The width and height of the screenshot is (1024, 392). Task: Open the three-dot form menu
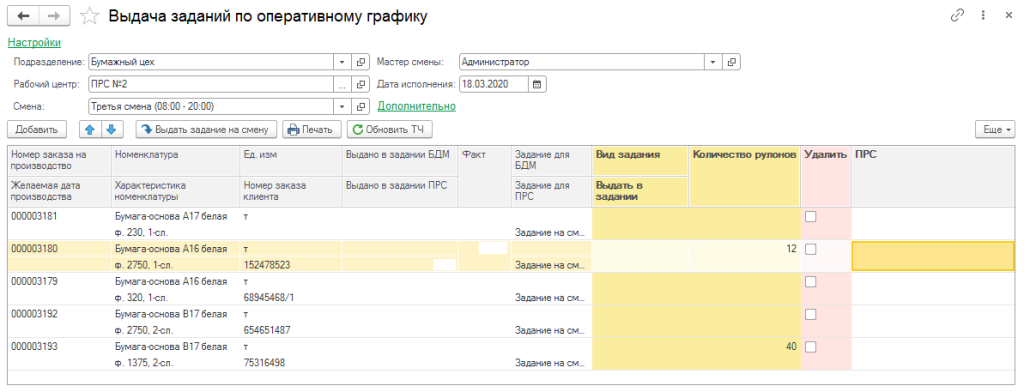(982, 16)
